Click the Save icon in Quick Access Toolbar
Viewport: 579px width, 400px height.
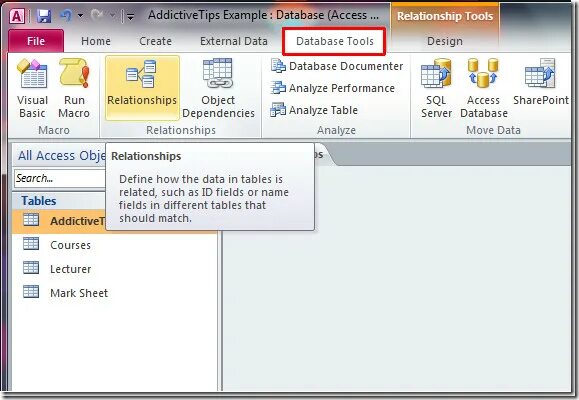point(44,16)
